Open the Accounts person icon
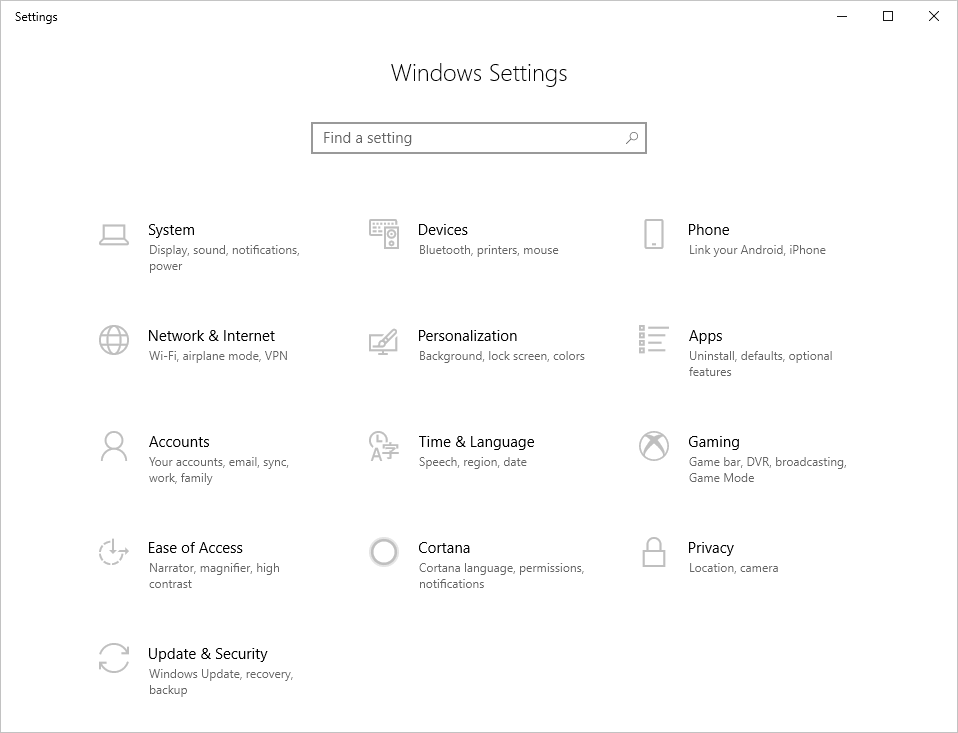 pyautogui.click(x=114, y=447)
